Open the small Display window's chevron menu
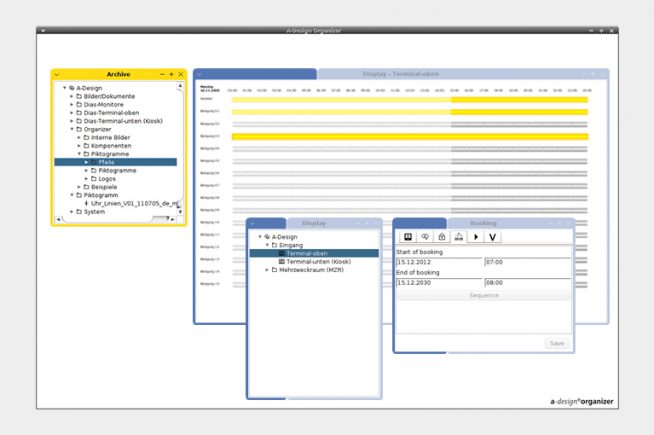Image resolution: width=654 pixels, height=435 pixels. point(252,224)
